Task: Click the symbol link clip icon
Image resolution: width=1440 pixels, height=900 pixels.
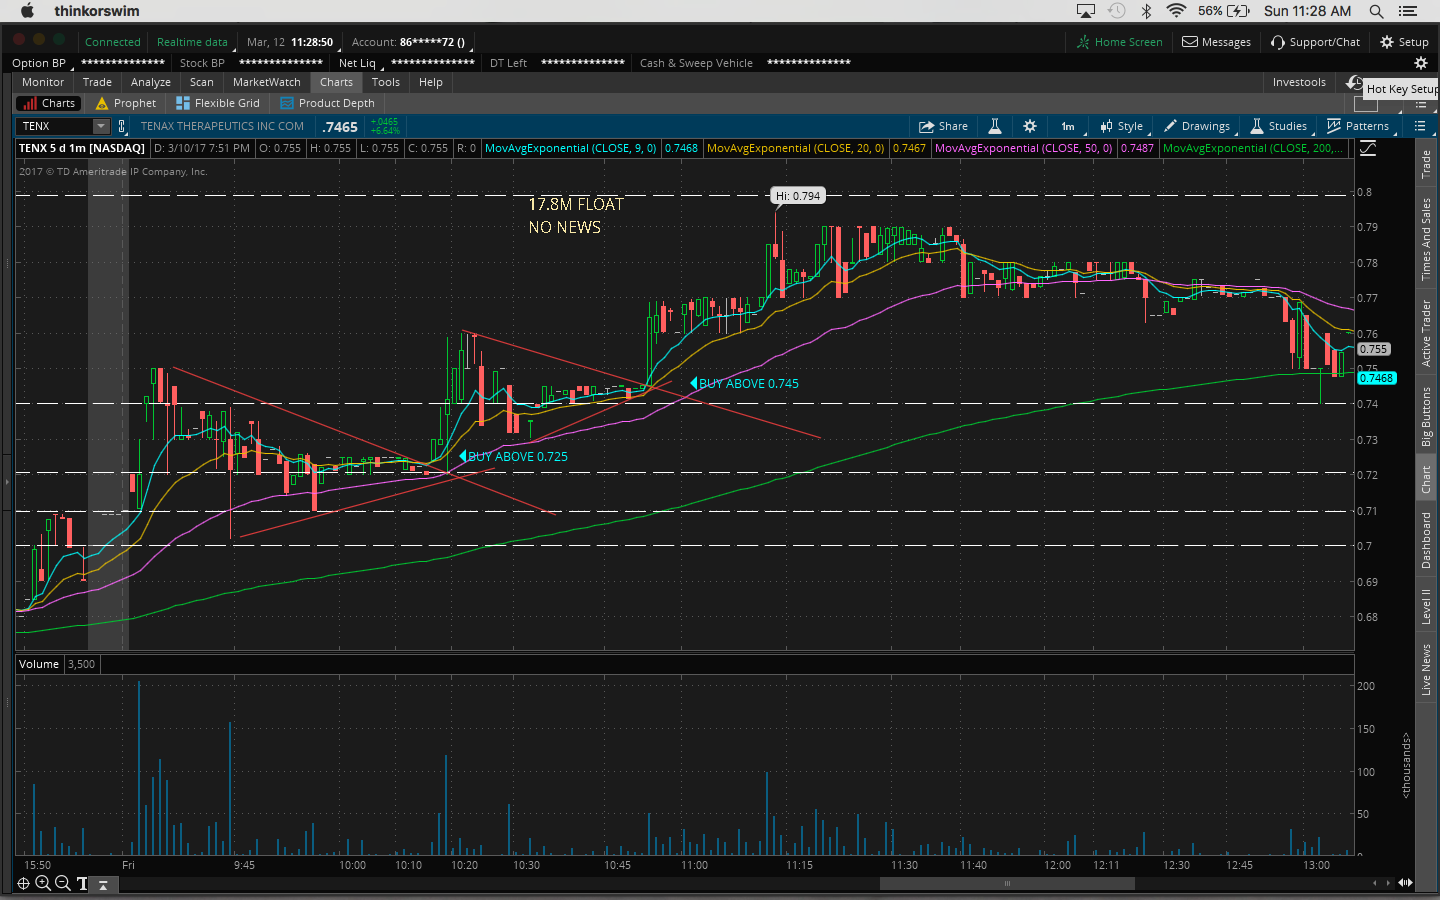Action: click(x=122, y=126)
